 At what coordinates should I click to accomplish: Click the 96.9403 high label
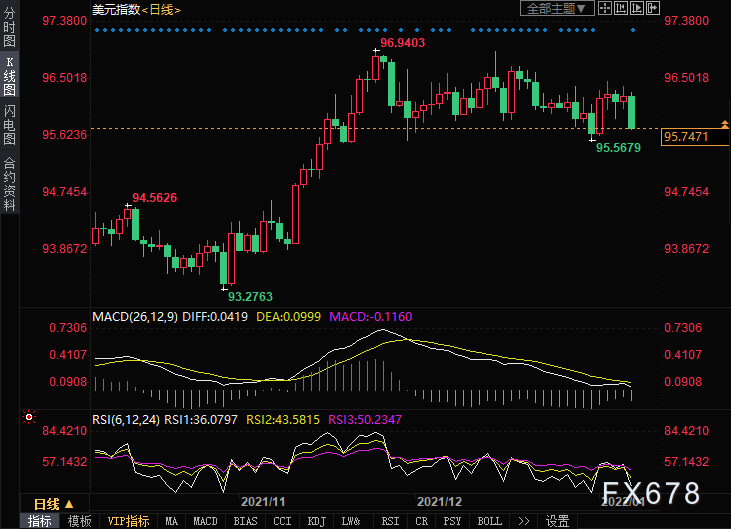tap(403, 43)
